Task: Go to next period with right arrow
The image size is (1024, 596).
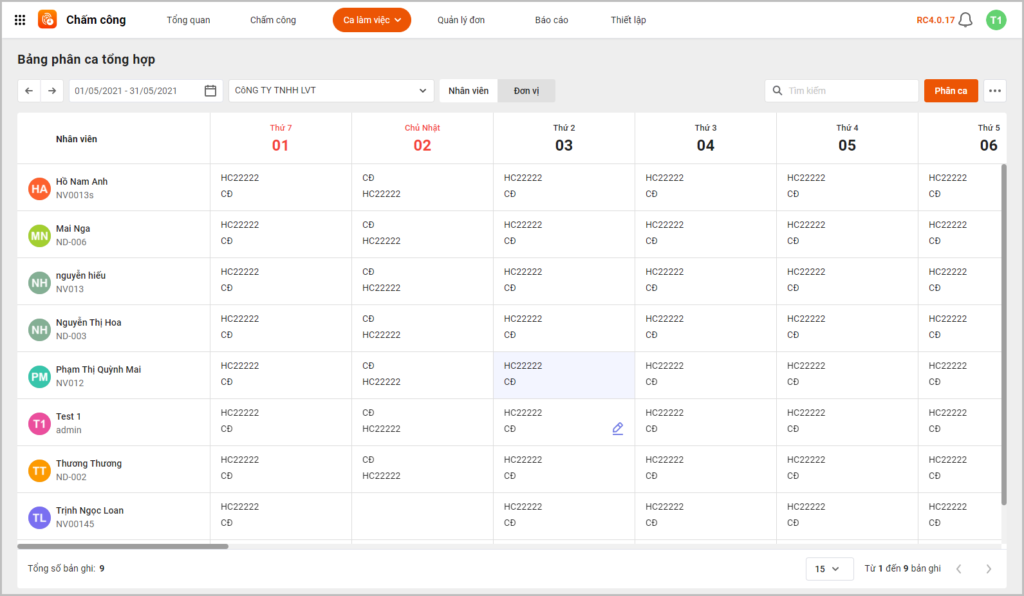Action: point(52,91)
